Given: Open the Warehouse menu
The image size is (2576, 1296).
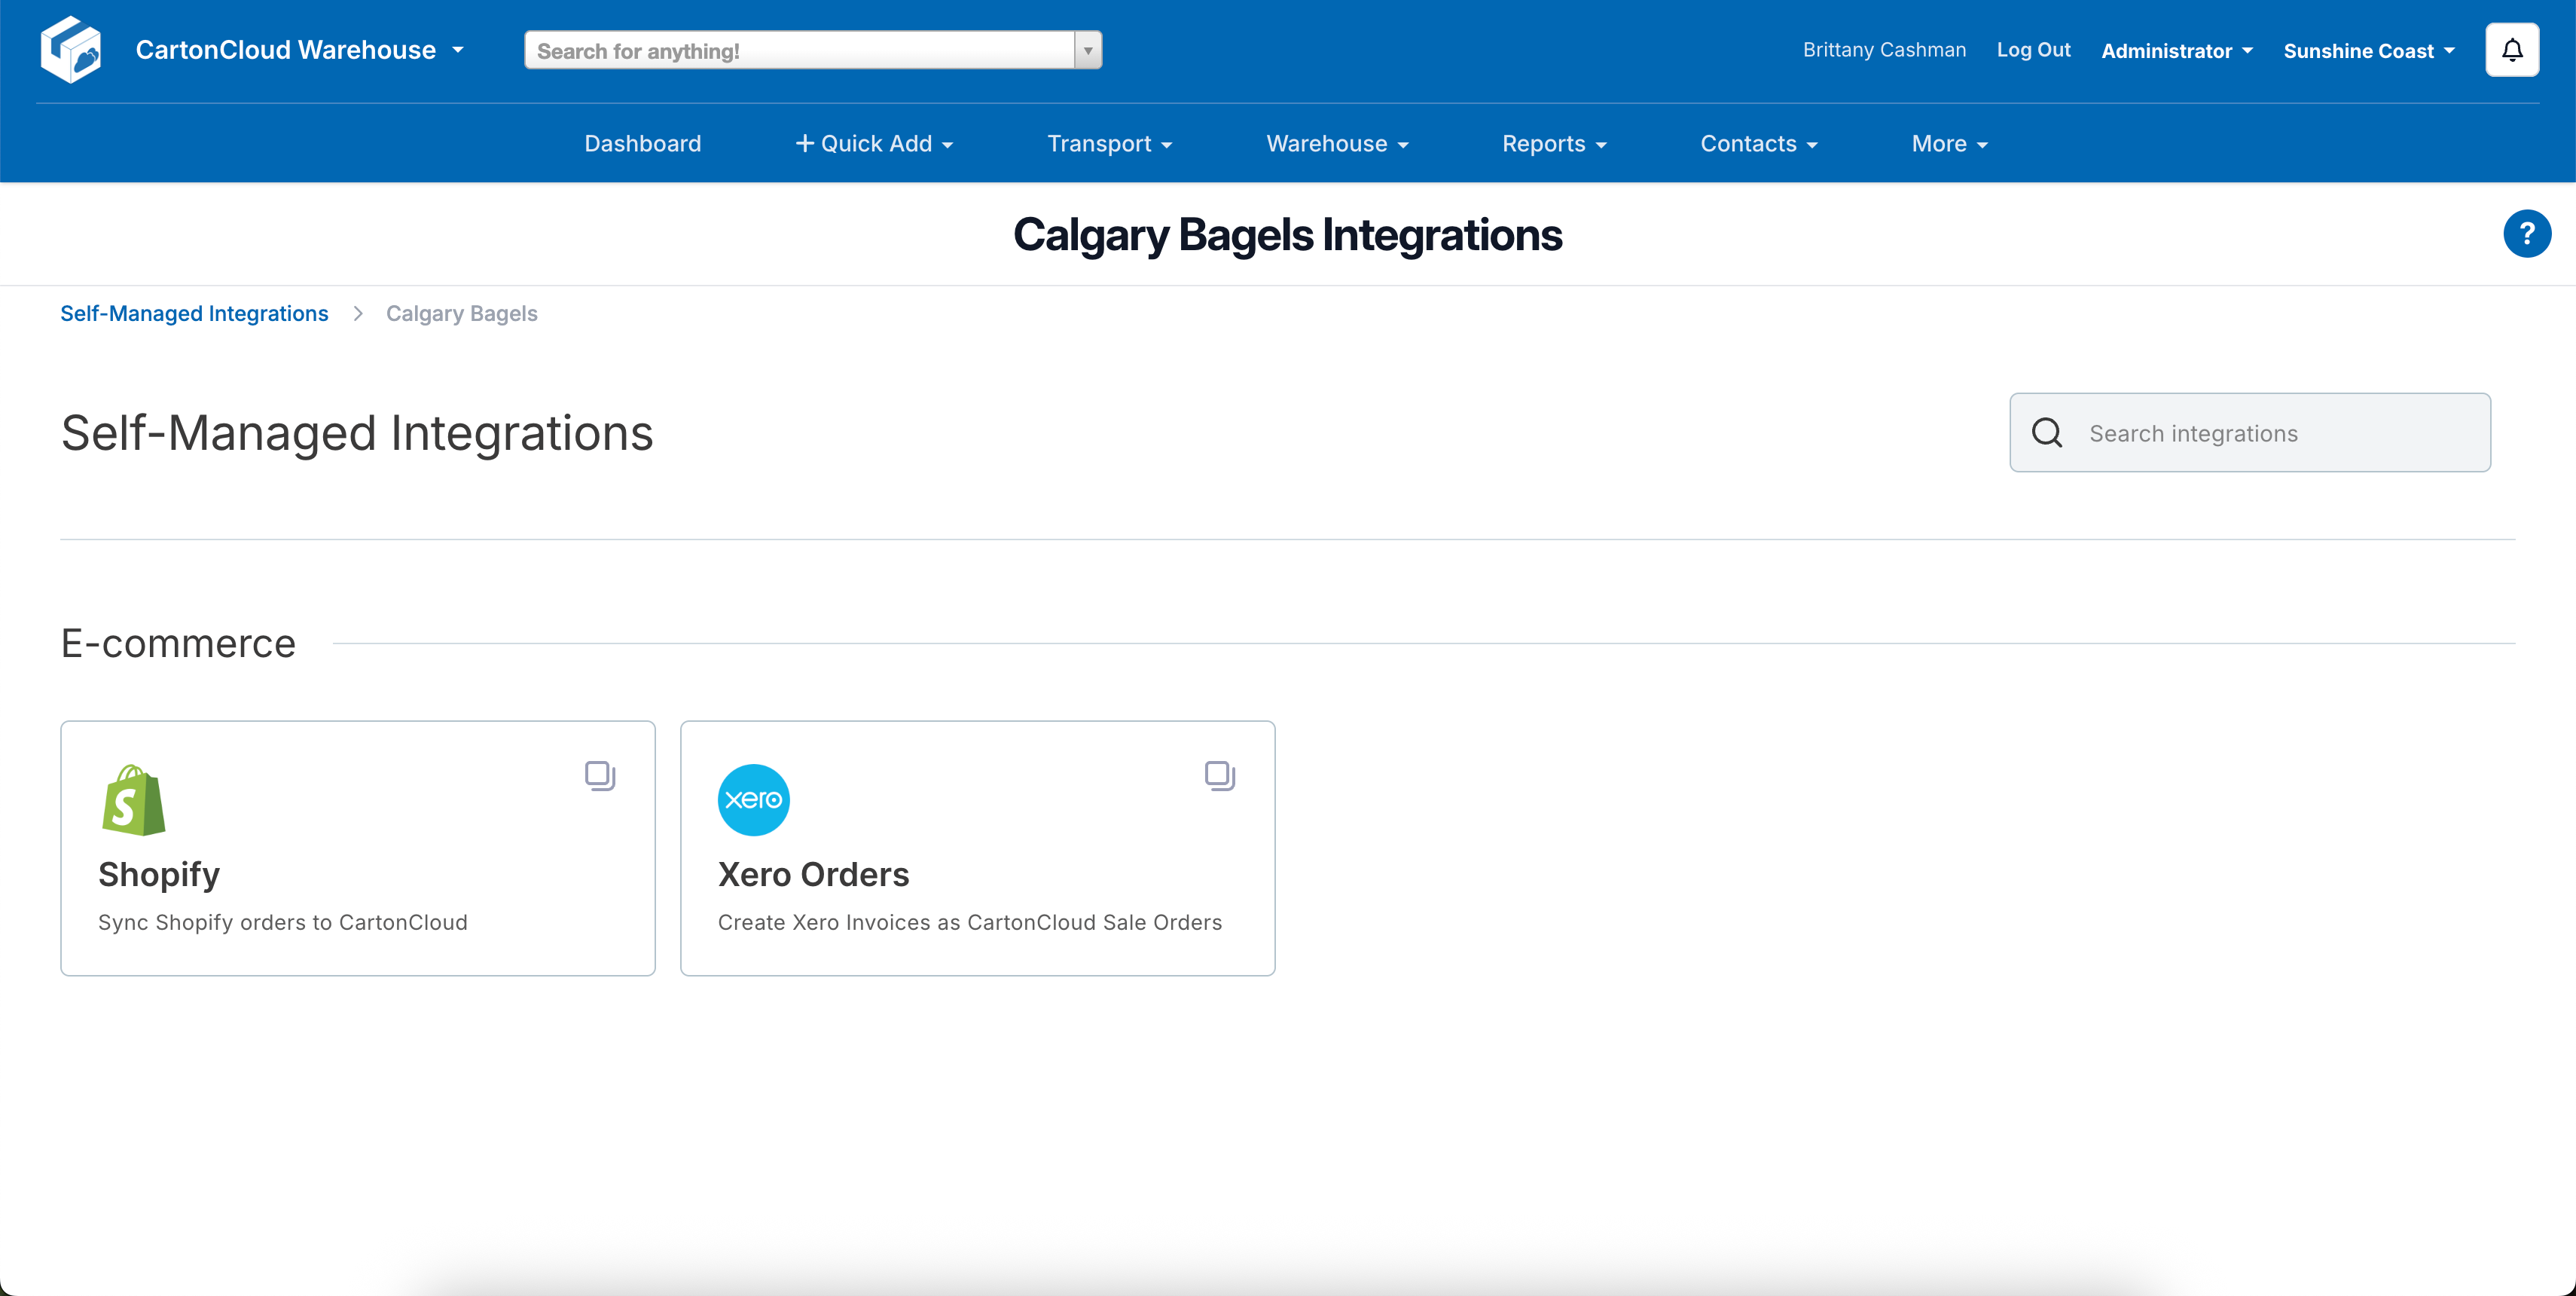Looking at the screenshot, I should point(1336,143).
